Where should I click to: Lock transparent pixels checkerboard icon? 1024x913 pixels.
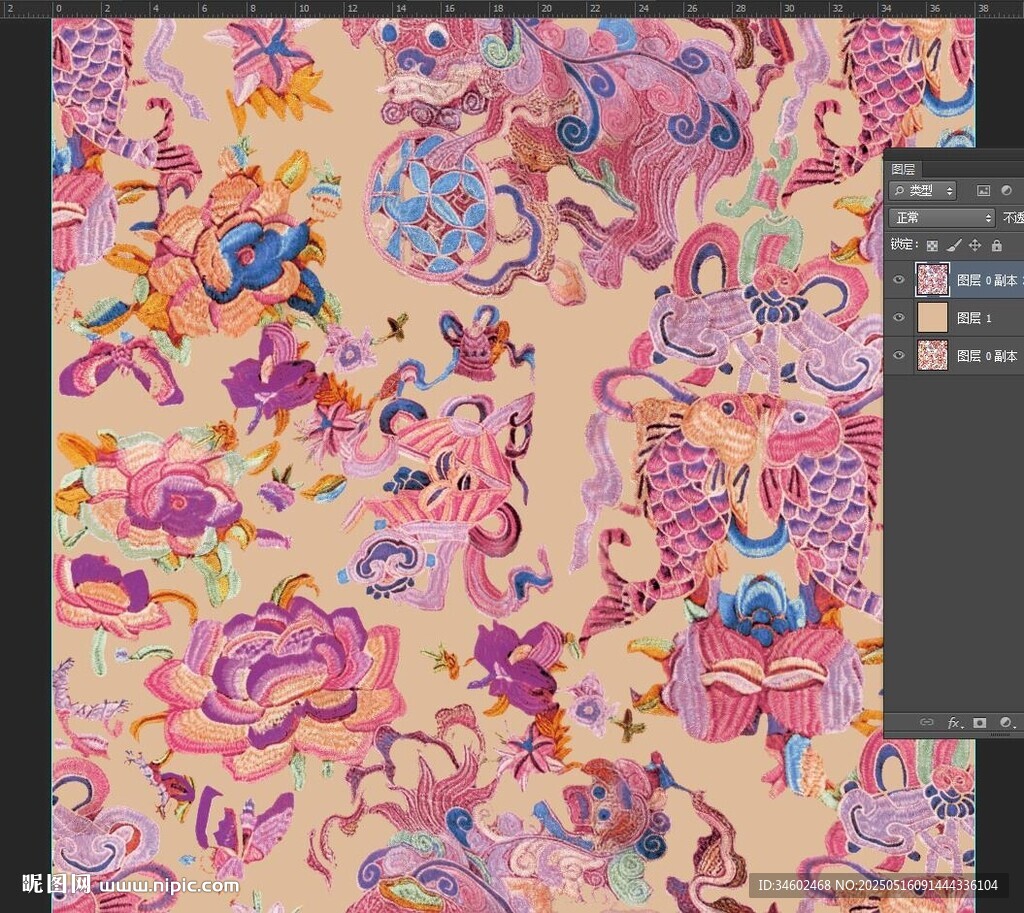tap(933, 246)
